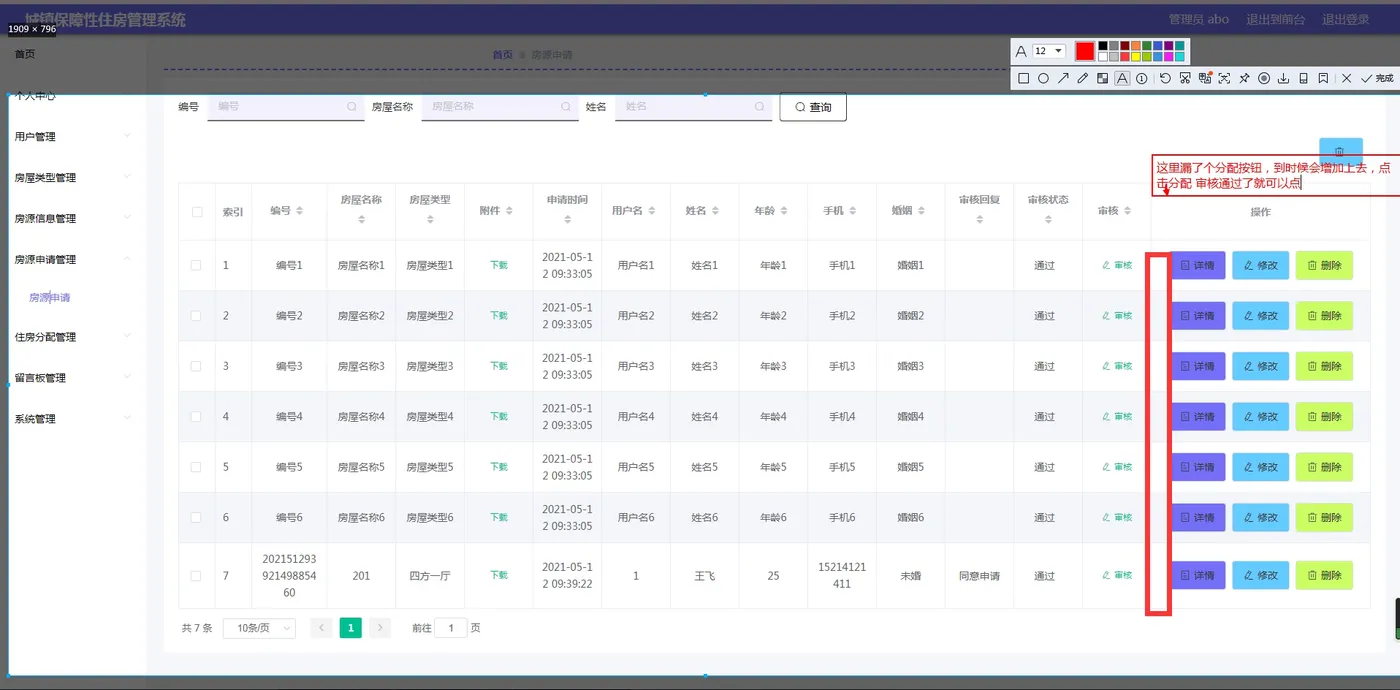
Task: Toggle the select-all checkbox in table header
Action: coord(197,211)
